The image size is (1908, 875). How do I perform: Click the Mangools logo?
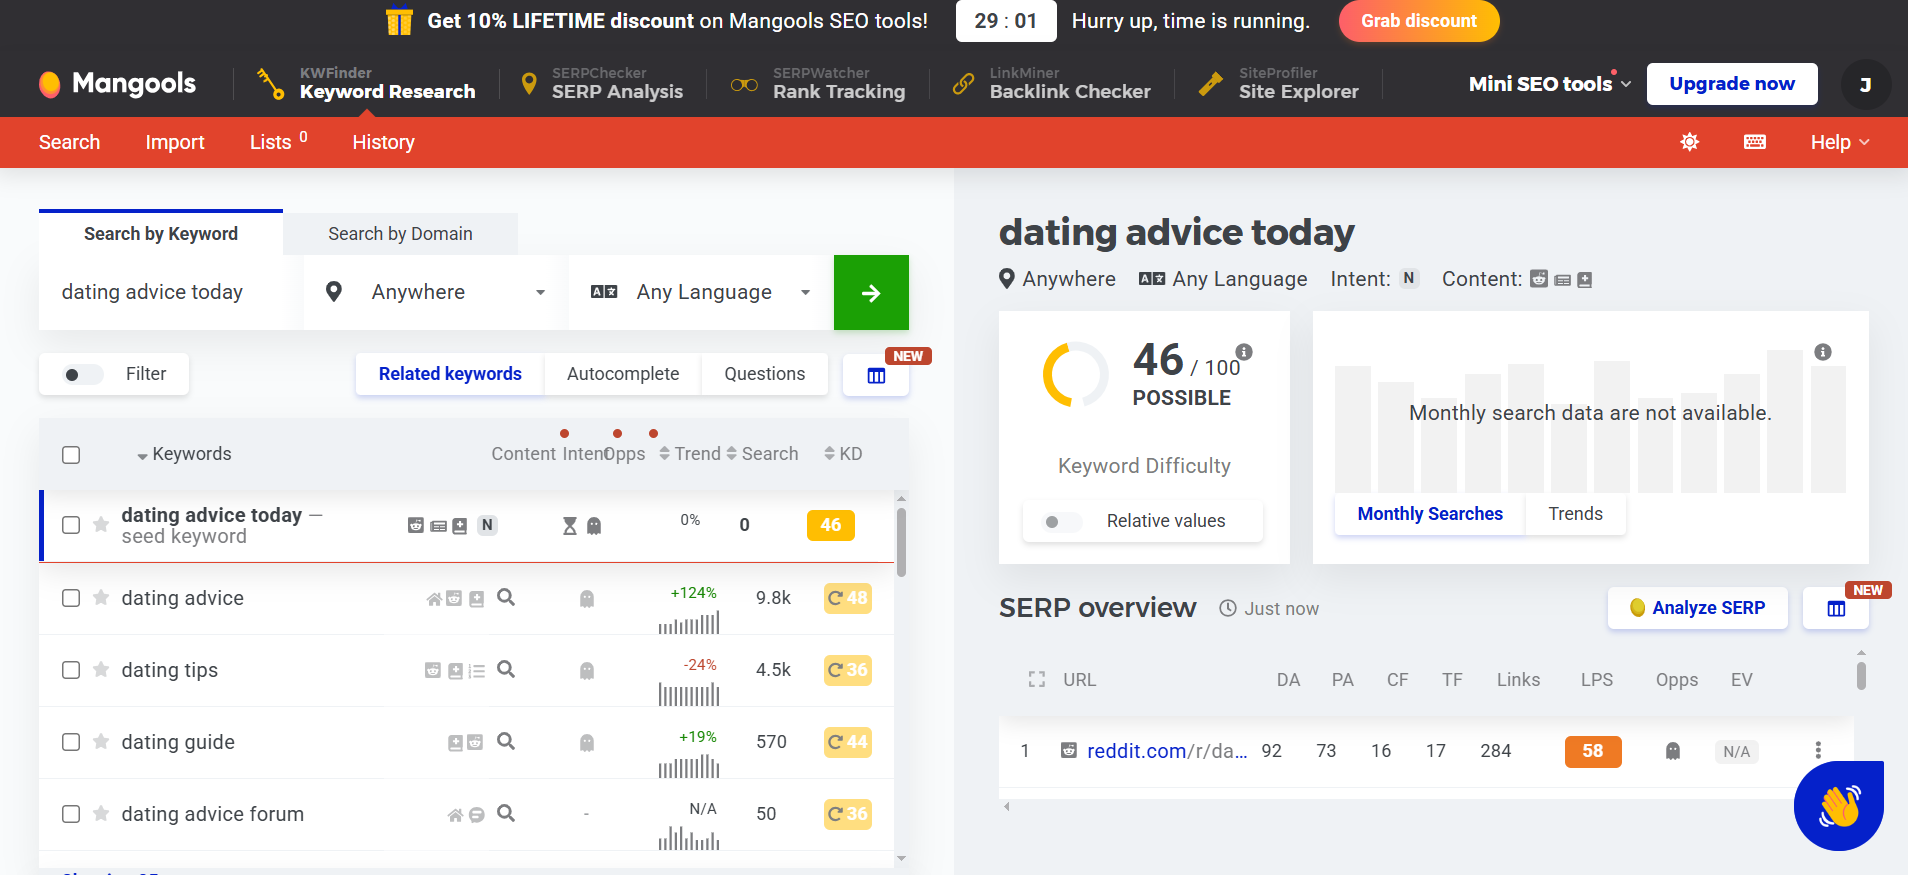point(117,84)
